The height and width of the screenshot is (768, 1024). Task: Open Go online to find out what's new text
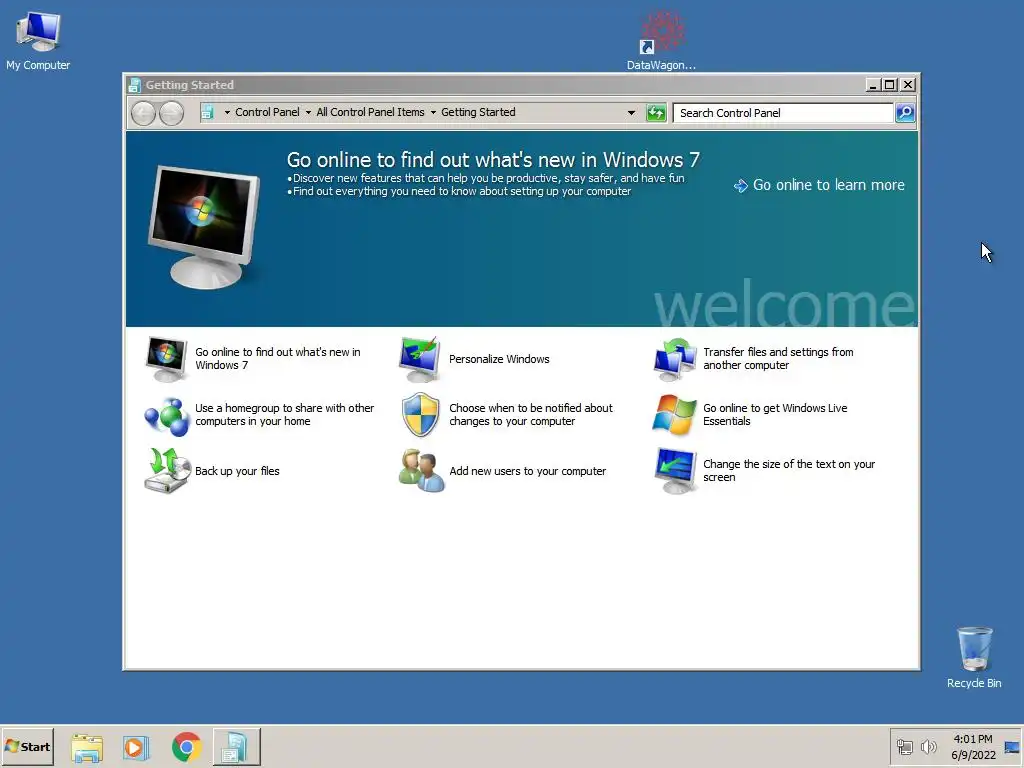(x=278, y=359)
